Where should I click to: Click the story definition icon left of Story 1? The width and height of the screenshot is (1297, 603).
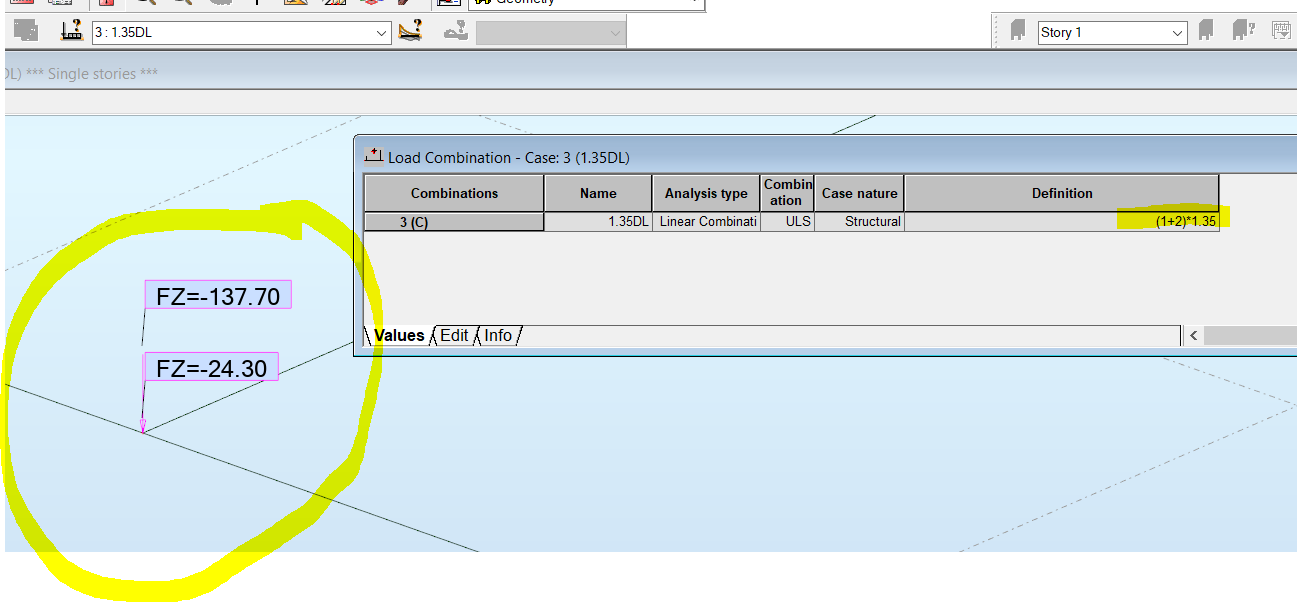1016,31
